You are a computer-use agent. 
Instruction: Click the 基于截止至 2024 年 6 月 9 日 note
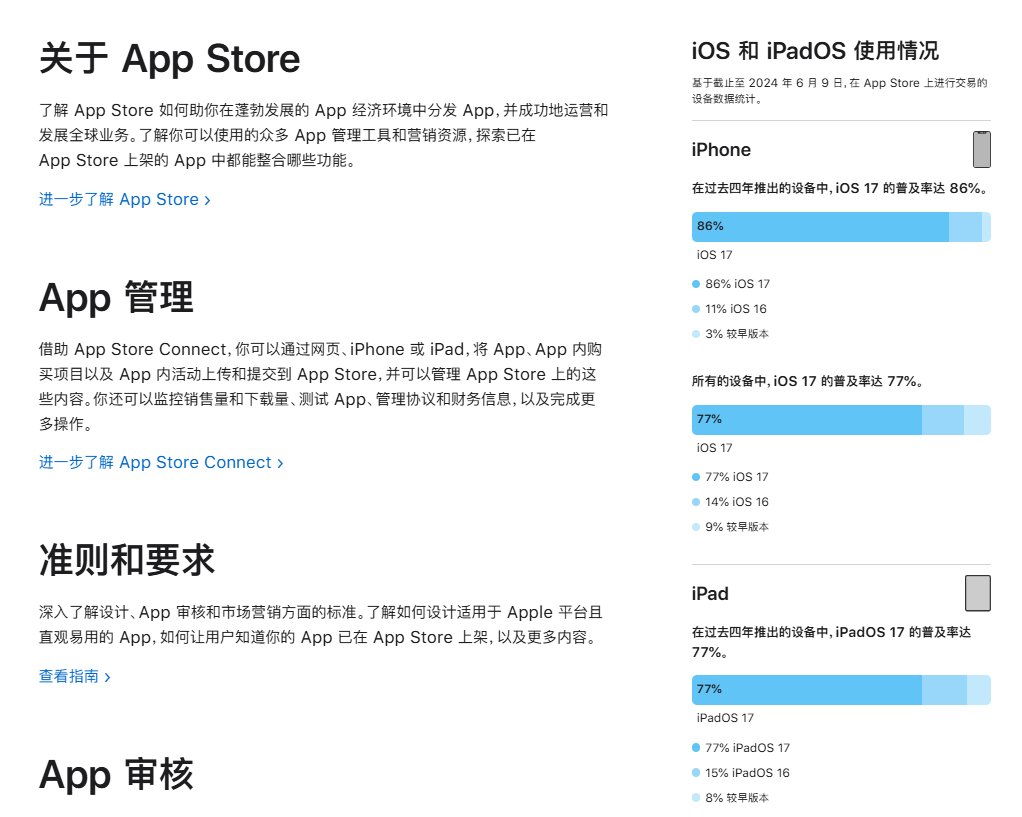point(840,91)
